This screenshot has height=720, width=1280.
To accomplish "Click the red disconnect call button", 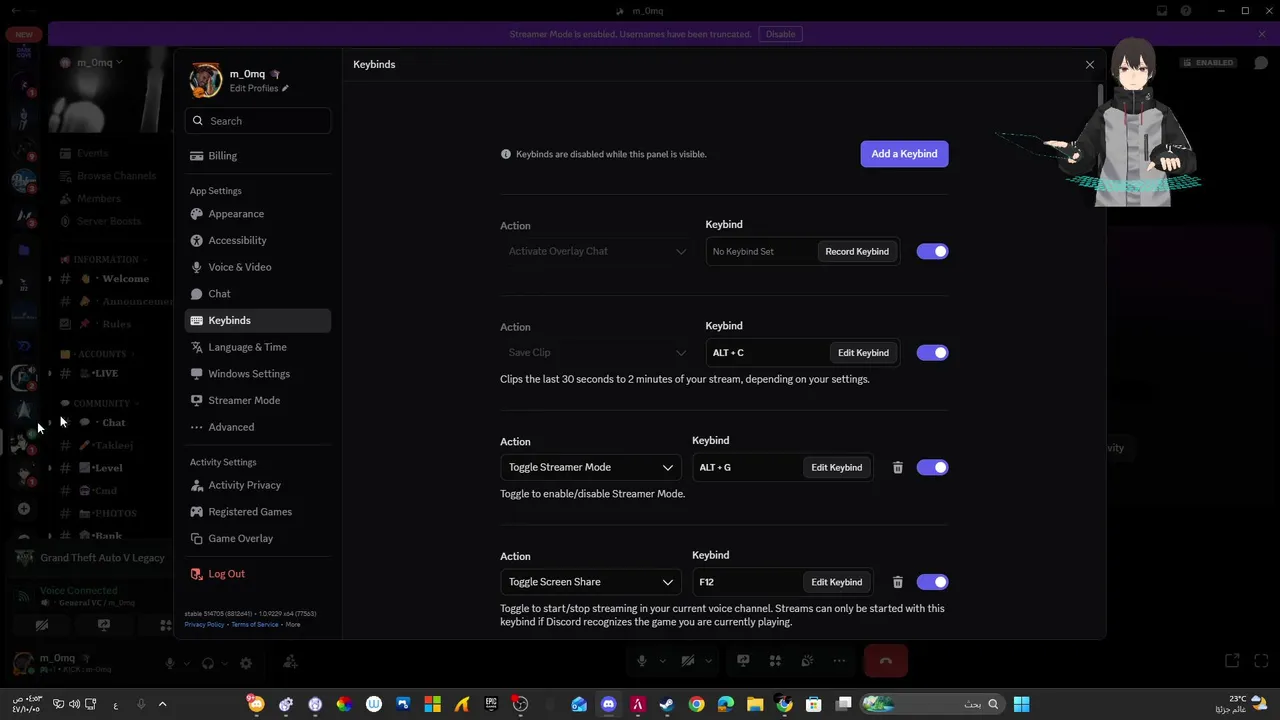I will [885, 661].
